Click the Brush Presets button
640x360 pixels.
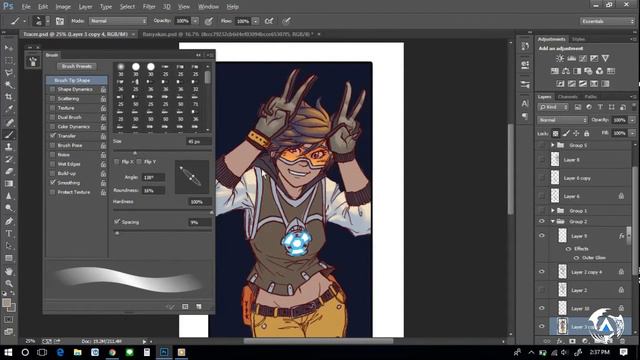pyautogui.click(x=77, y=66)
